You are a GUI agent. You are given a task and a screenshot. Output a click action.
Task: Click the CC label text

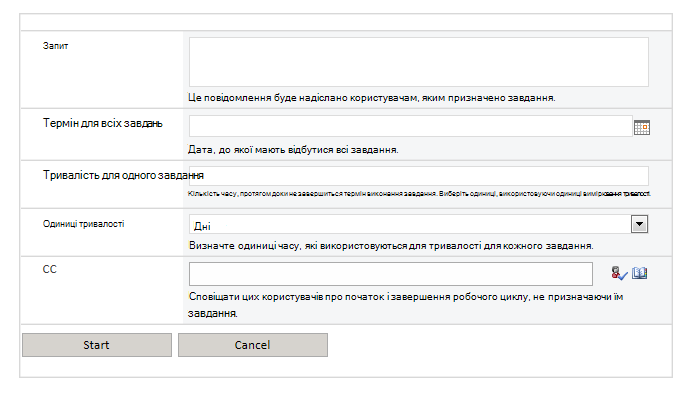pyautogui.click(x=50, y=269)
